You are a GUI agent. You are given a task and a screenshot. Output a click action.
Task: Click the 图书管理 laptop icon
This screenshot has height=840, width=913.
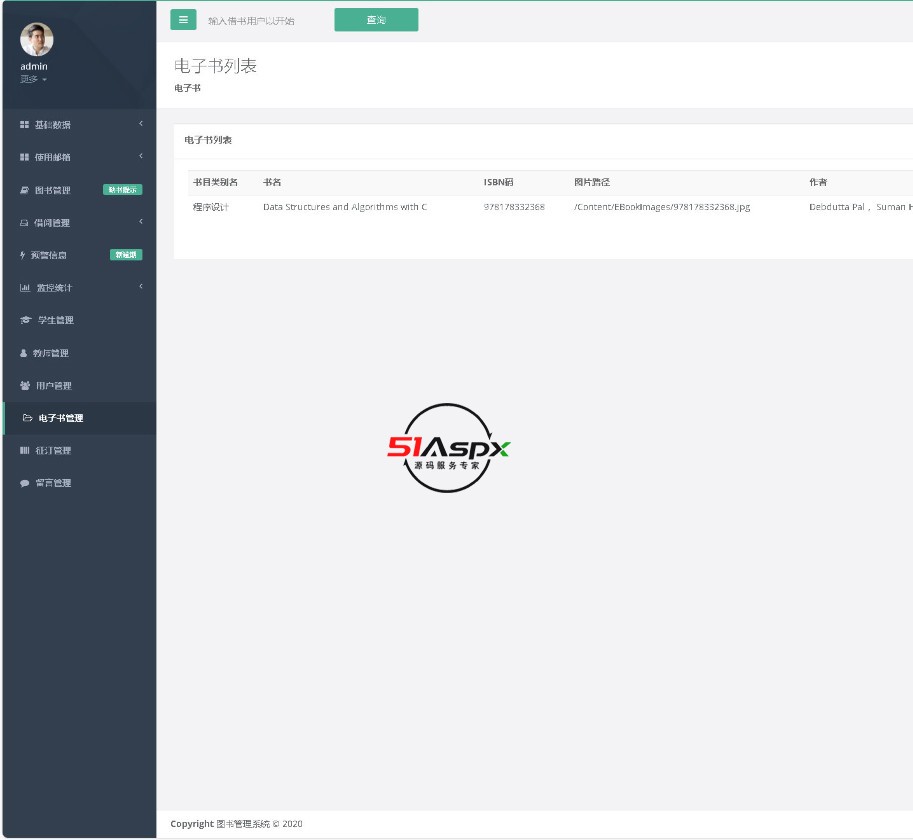pyautogui.click(x=24, y=190)
